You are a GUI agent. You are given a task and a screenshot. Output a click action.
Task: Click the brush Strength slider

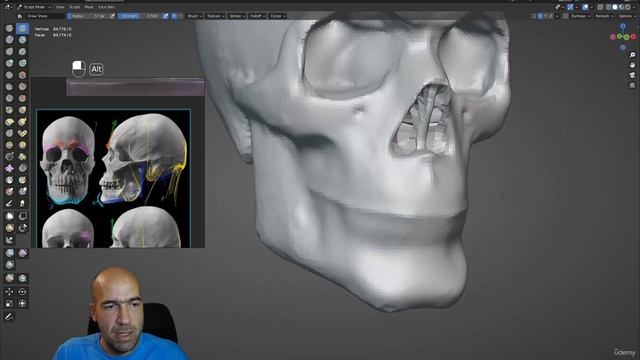pyautogui.click(x=140, y=16)
